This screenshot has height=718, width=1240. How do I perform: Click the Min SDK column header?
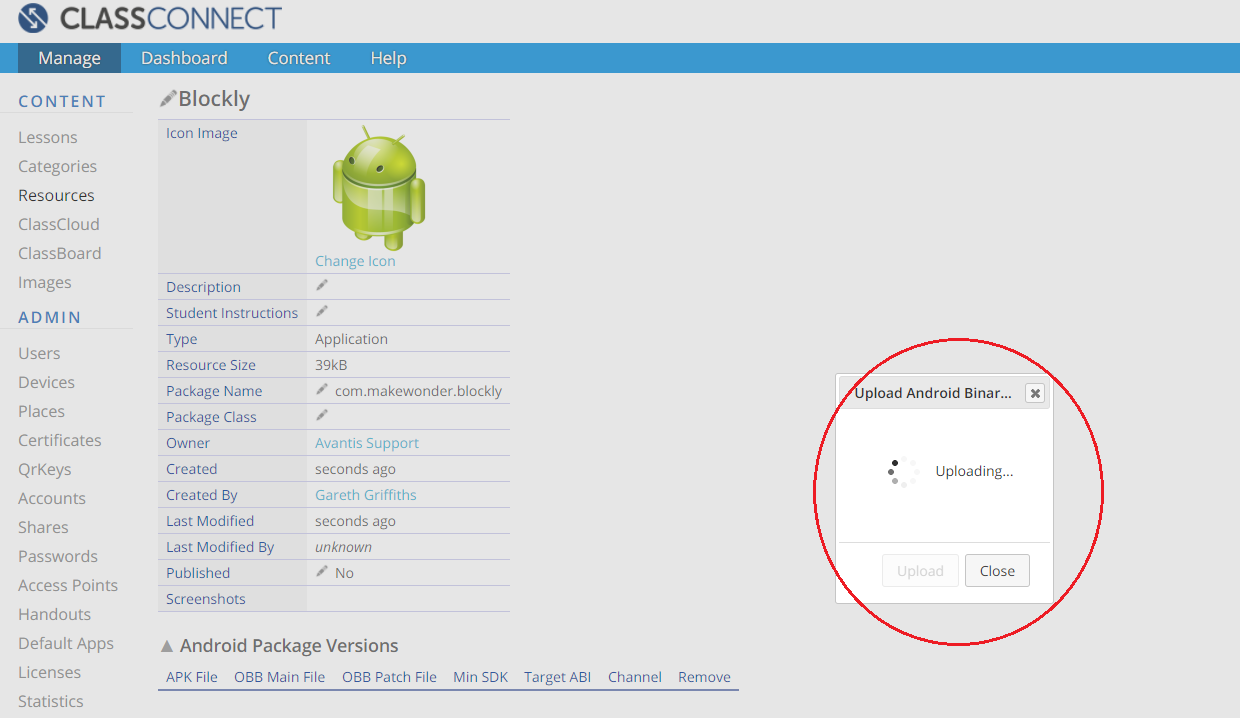pyautogui.click(x=481, y=677)
